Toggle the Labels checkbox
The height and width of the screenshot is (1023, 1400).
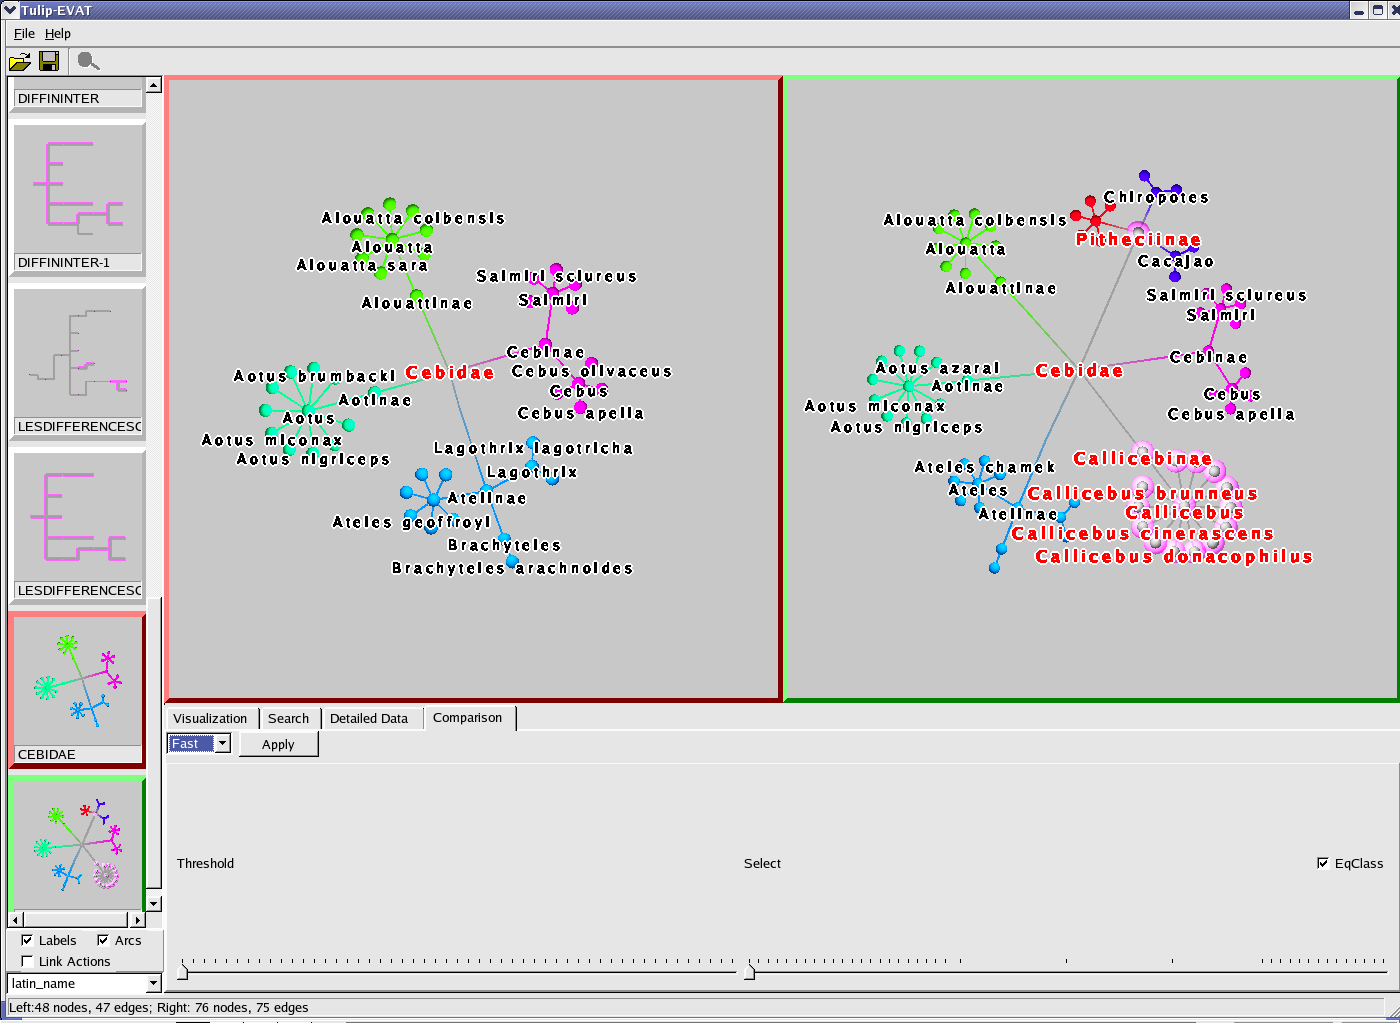coord(27,940)
